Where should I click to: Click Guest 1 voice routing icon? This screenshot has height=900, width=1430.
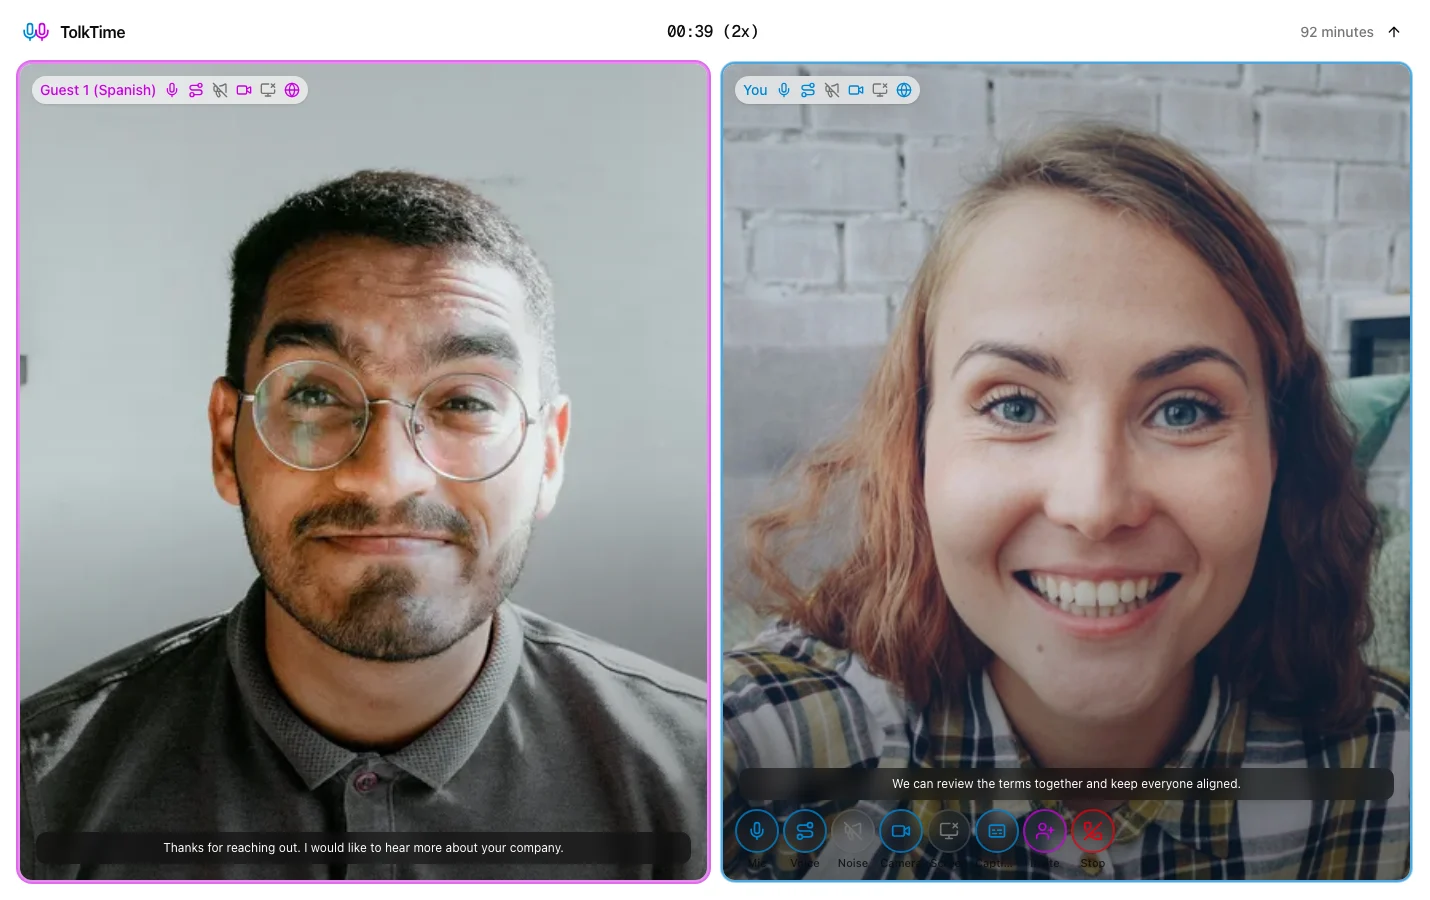(196, 90)
